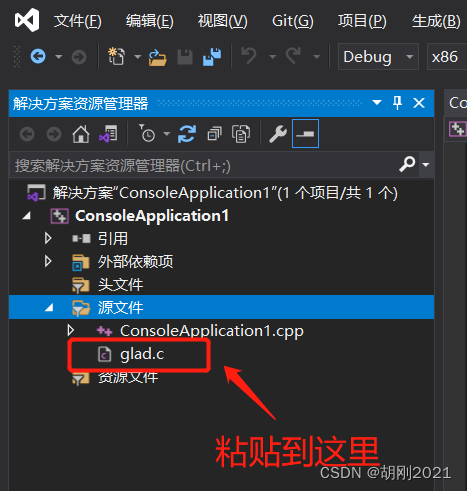The width and height of the screenshot is (467, 491).
Task: Click the undo arrow icon
Action: click(x=249, y=55)
